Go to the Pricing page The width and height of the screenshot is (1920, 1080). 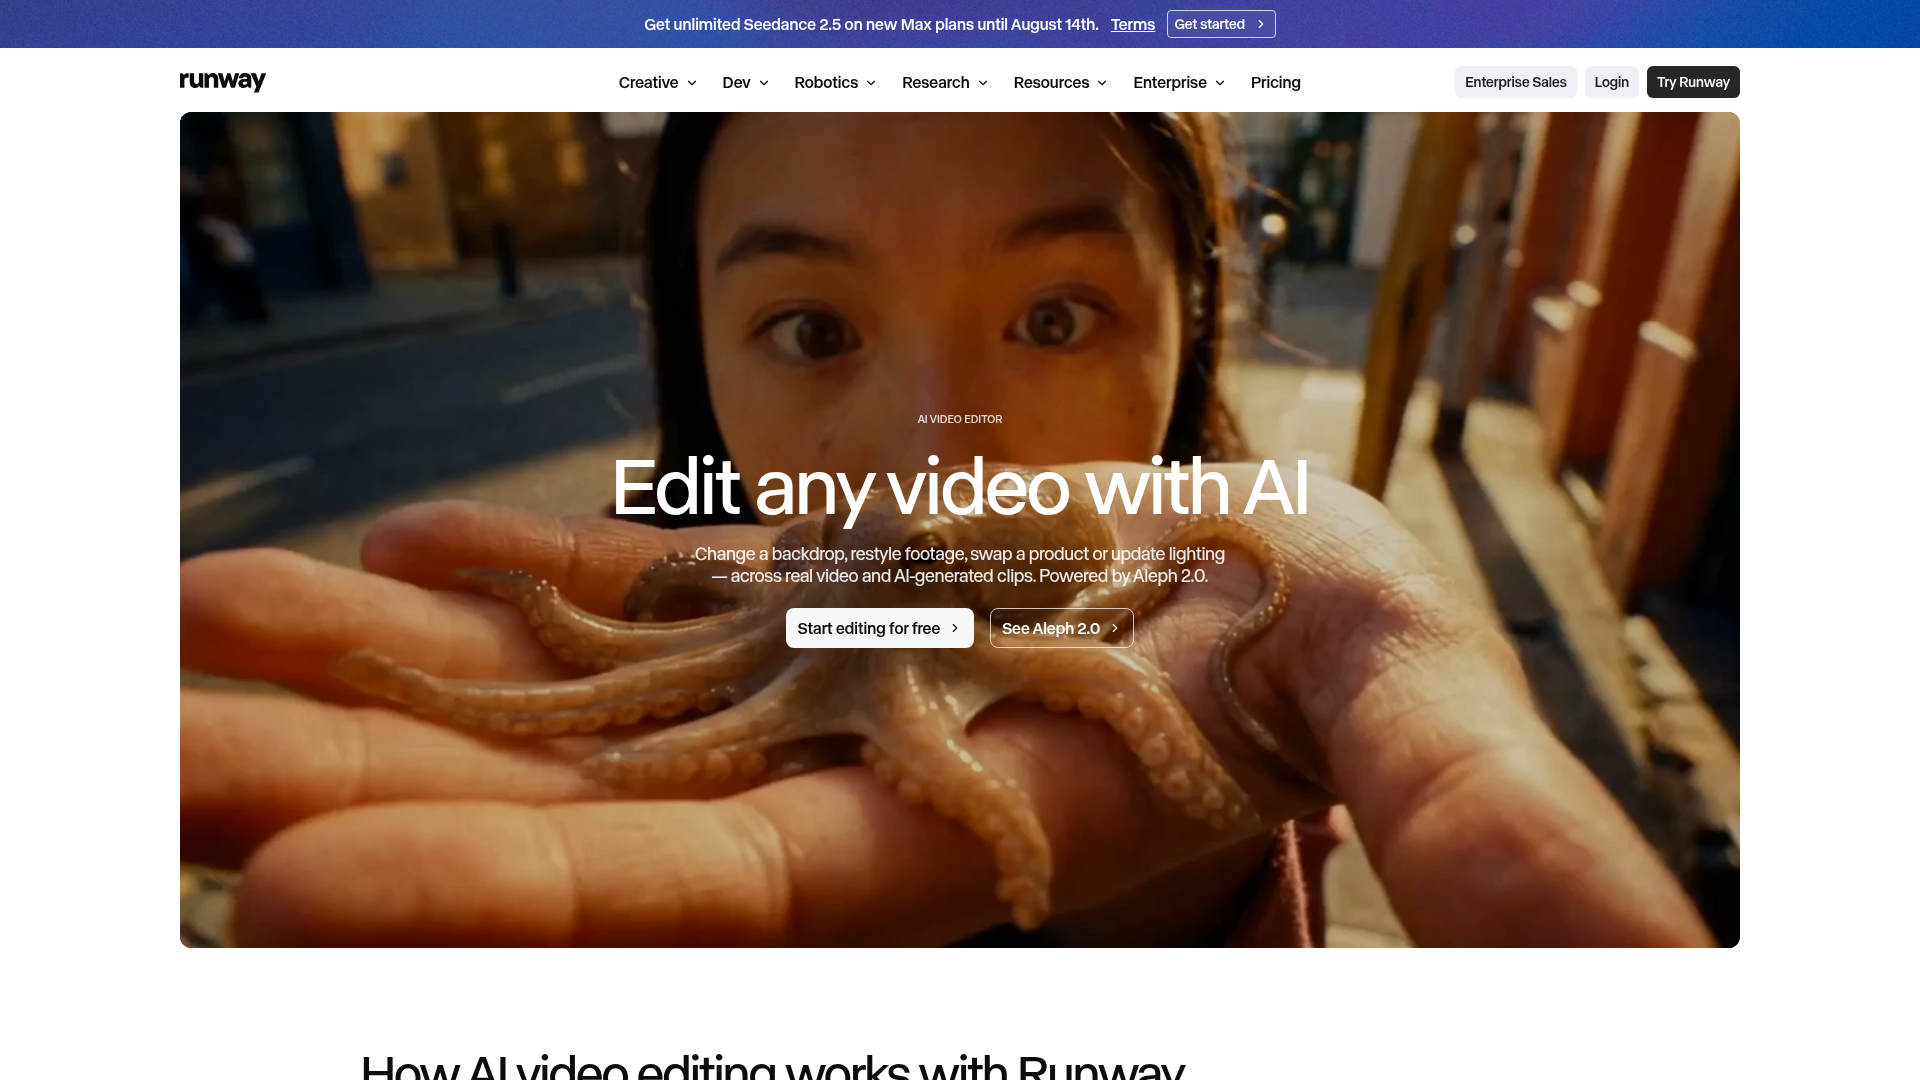1275,82
